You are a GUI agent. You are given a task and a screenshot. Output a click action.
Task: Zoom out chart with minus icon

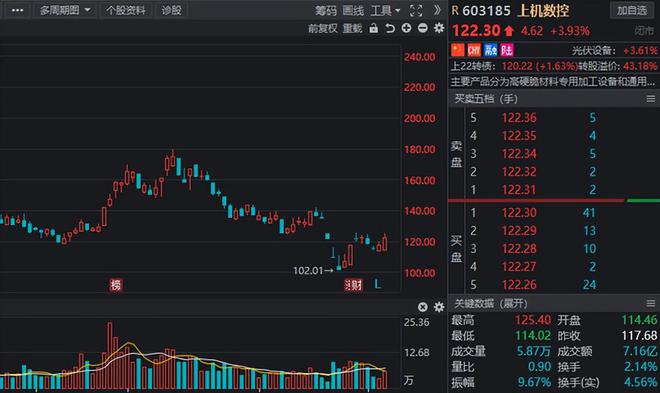click(423, 28)
